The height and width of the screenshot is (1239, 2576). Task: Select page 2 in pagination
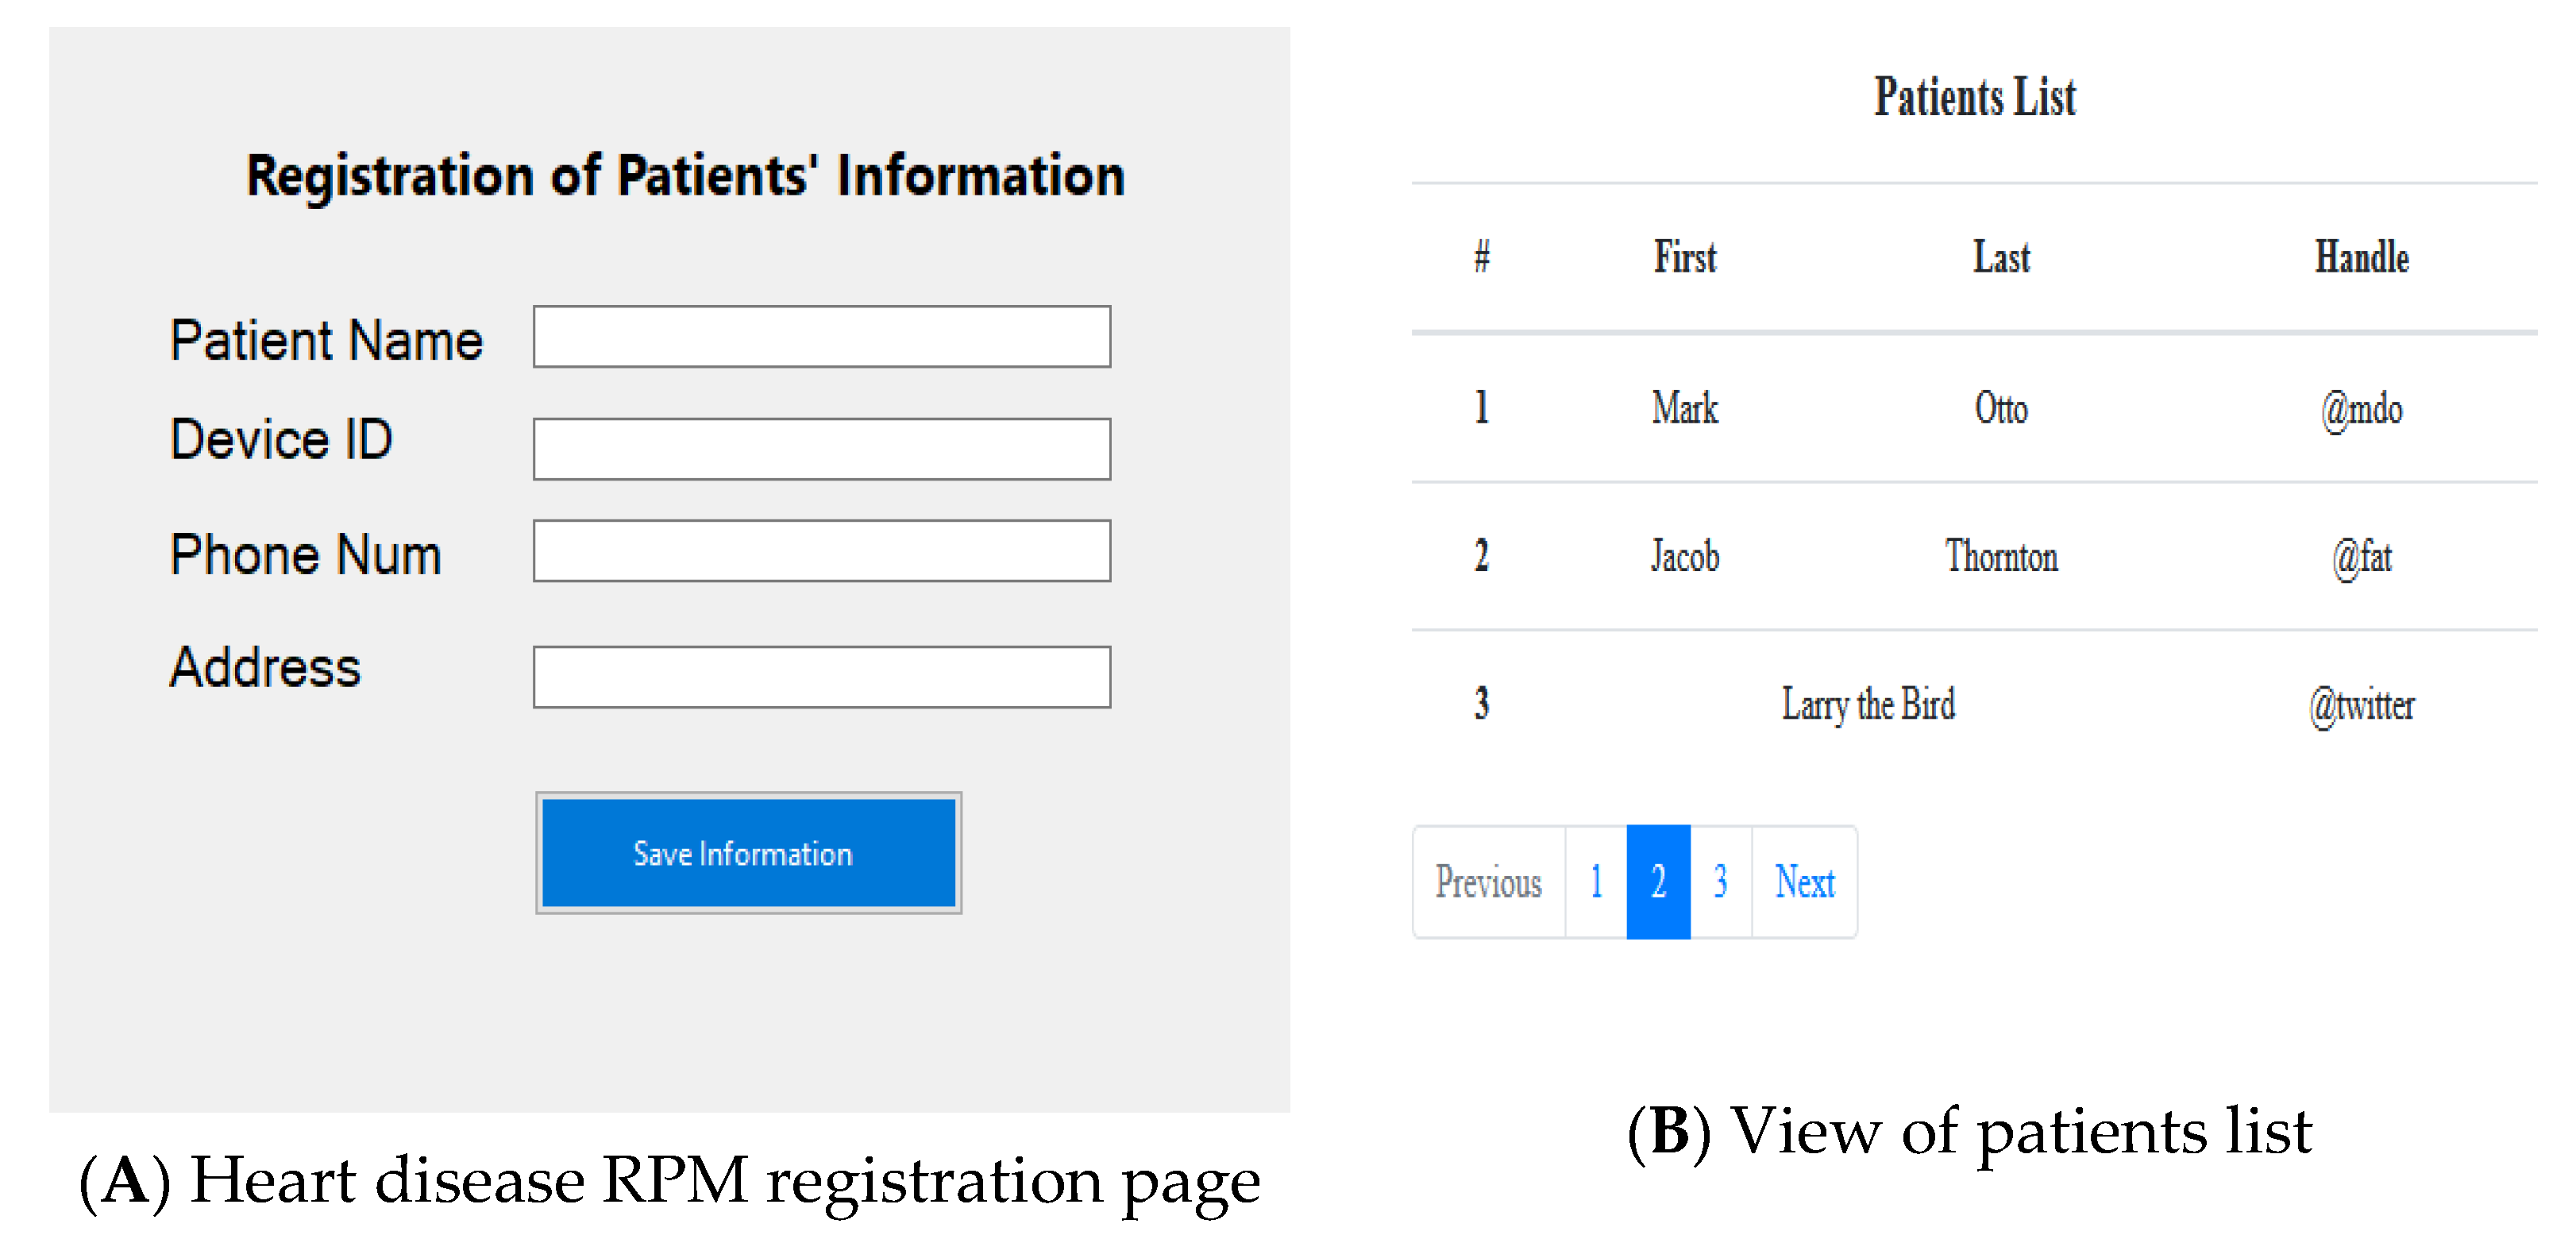(x=1658, y=882)
